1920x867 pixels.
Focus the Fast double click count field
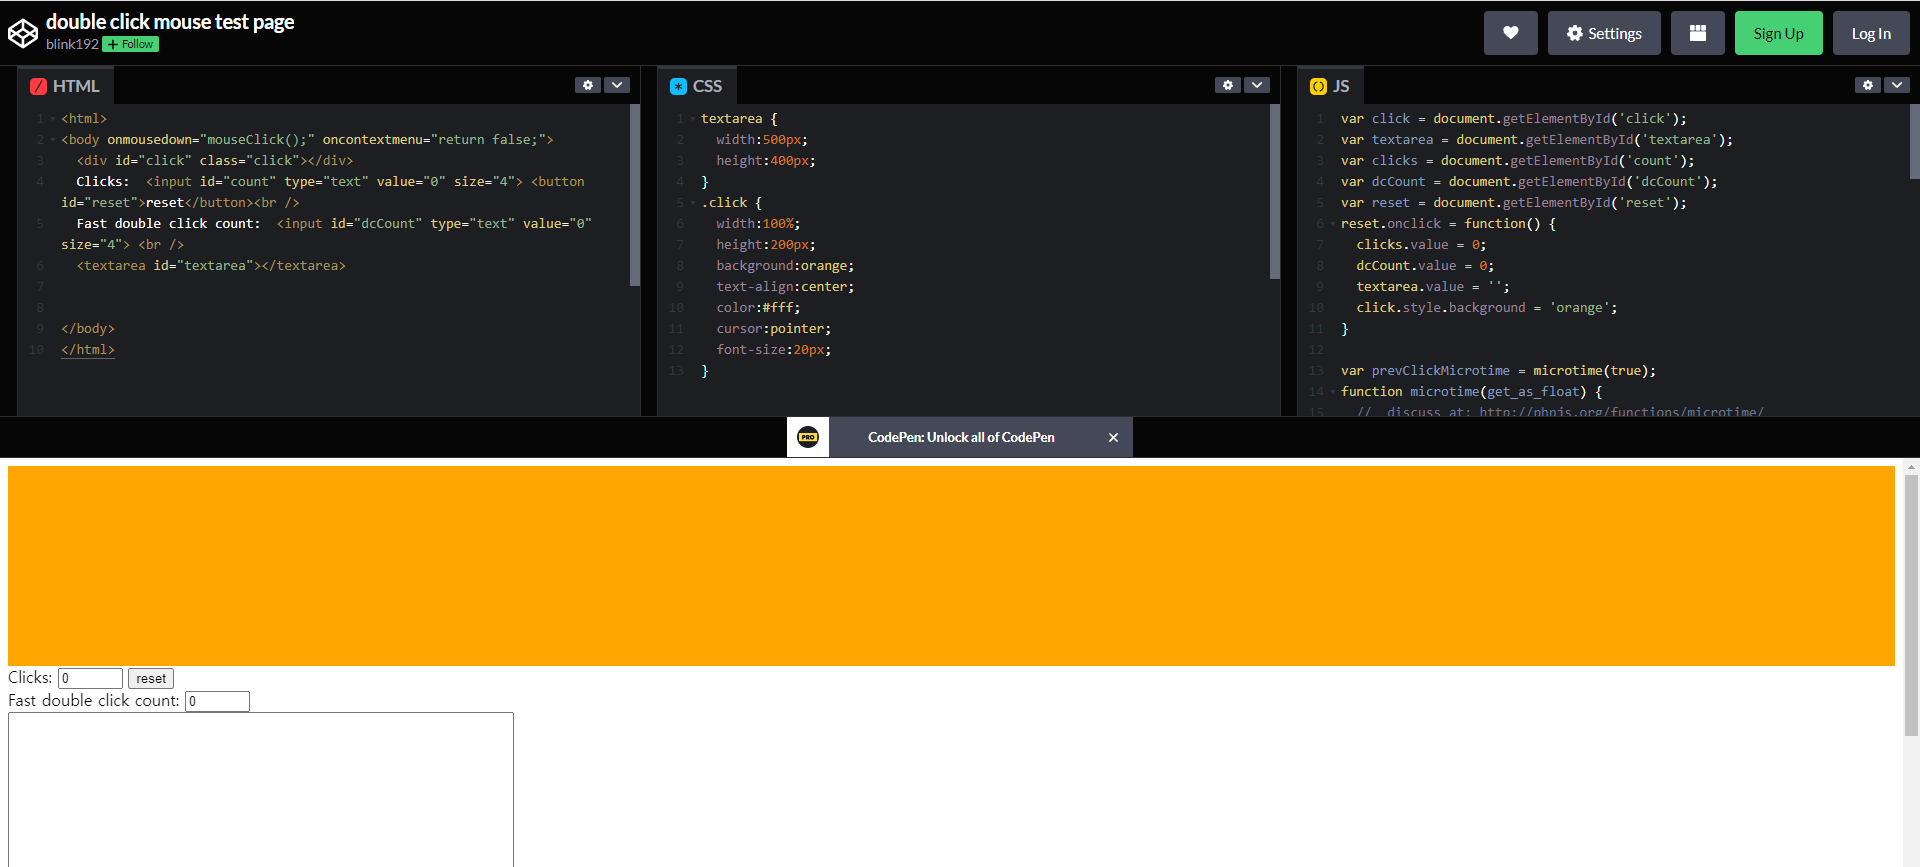[x=217, y=701]
